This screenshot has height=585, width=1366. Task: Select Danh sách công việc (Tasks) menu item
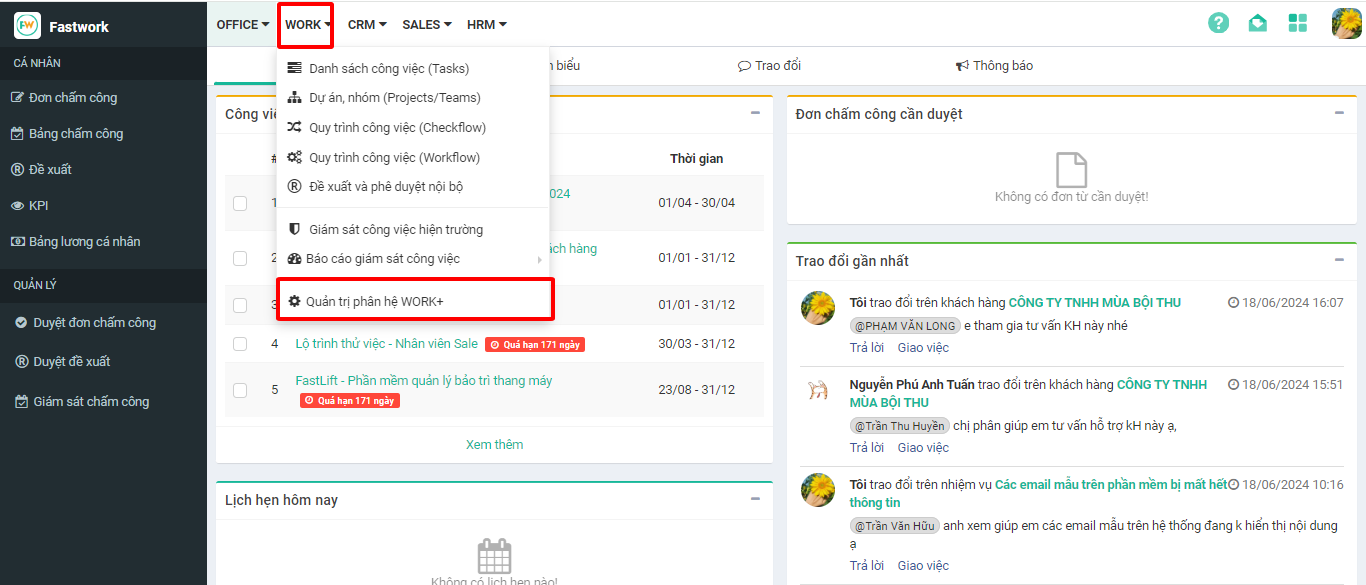(x=388, y=69)
